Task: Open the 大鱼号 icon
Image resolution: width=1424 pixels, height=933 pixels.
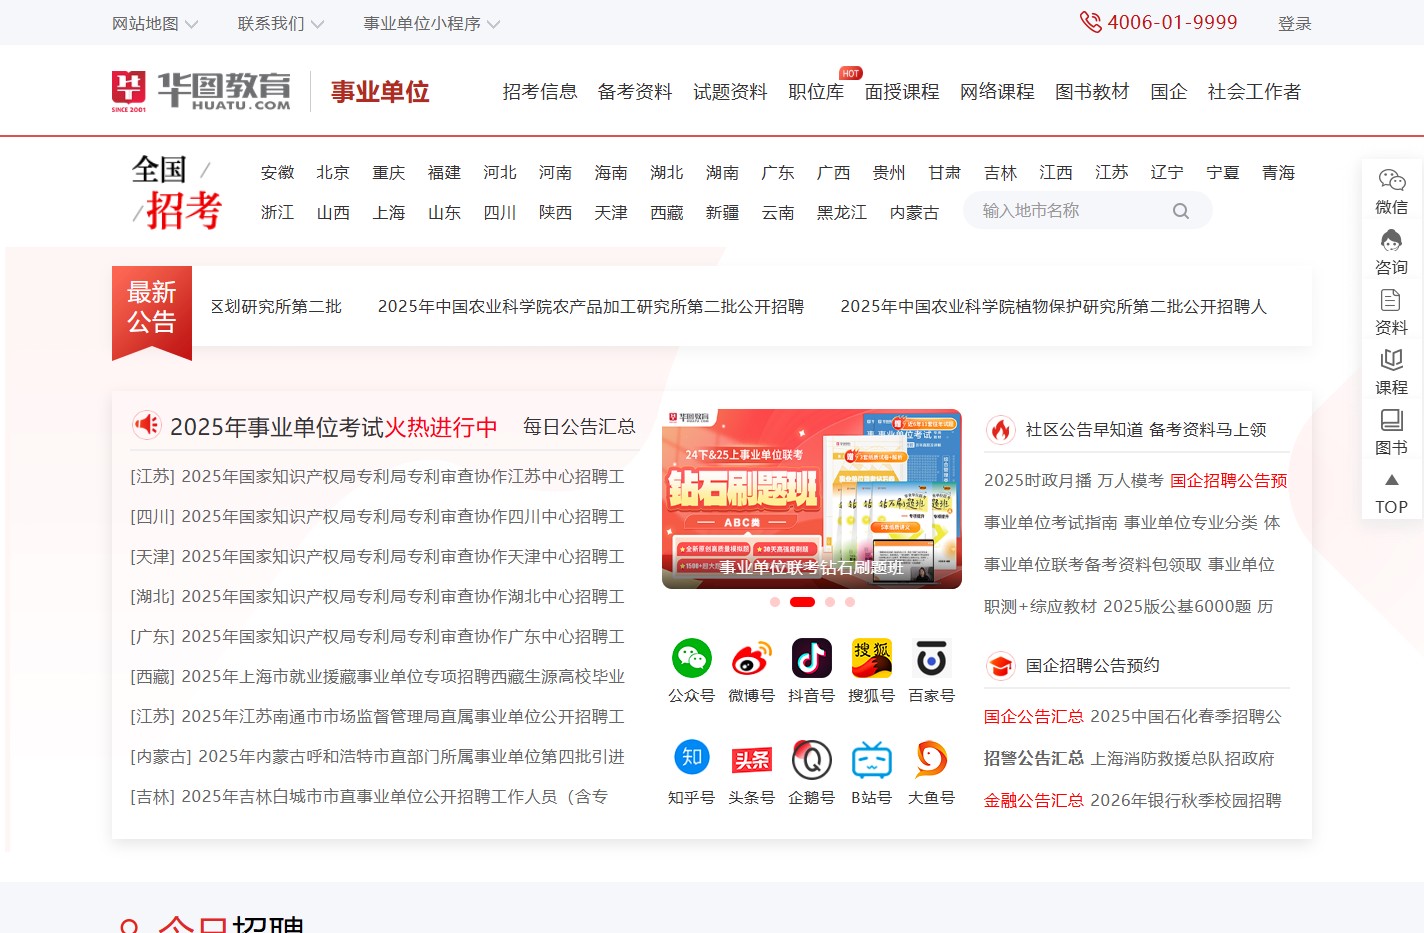Action: point(931,759)
